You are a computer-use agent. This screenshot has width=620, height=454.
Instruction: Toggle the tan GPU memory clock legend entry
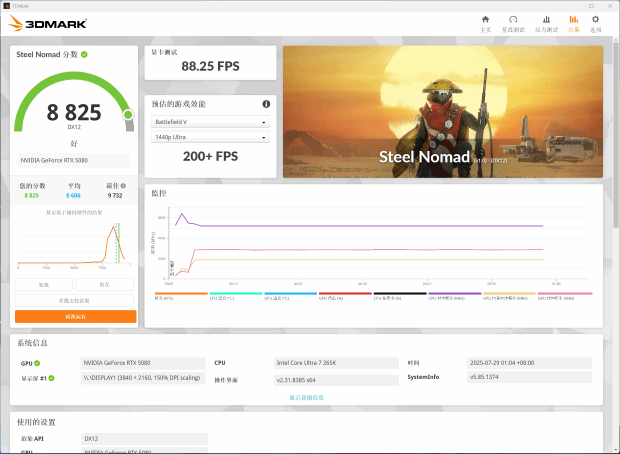[x=509, y=295]
